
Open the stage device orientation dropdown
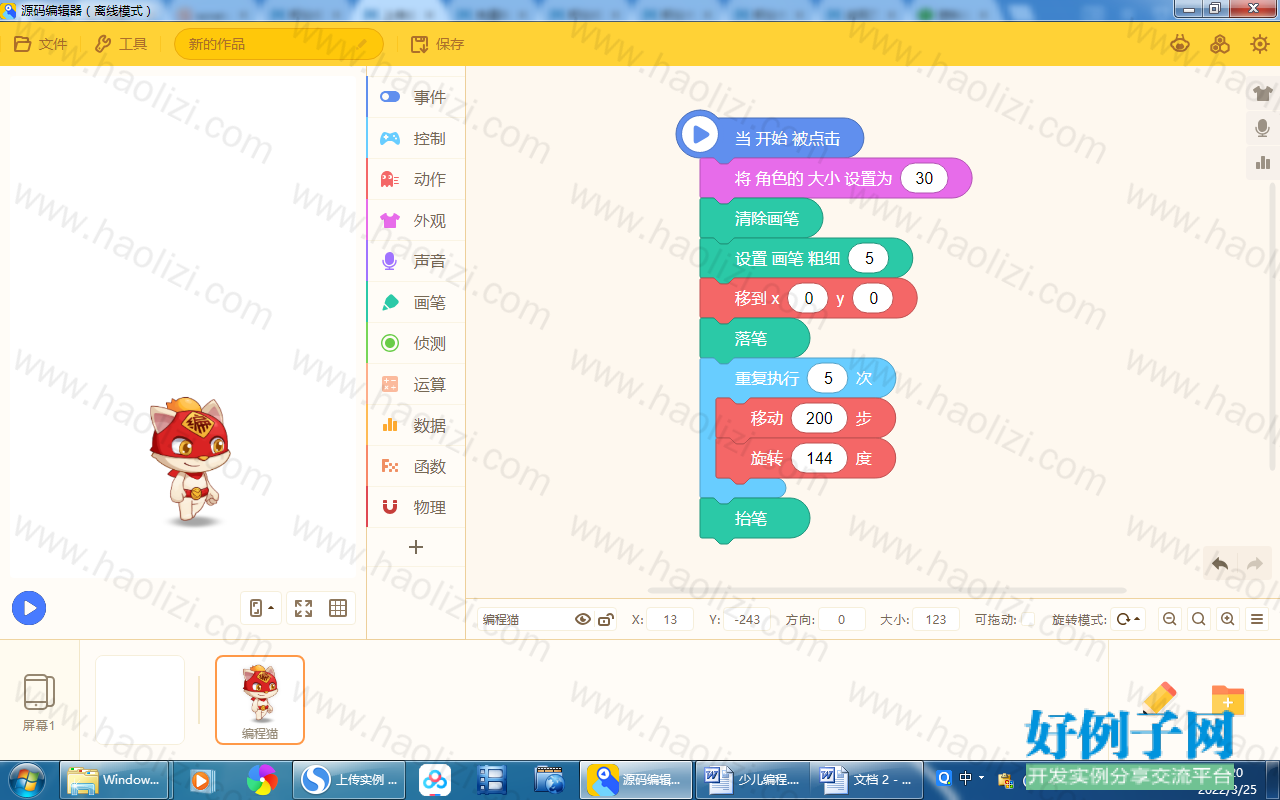pos(261,608)
